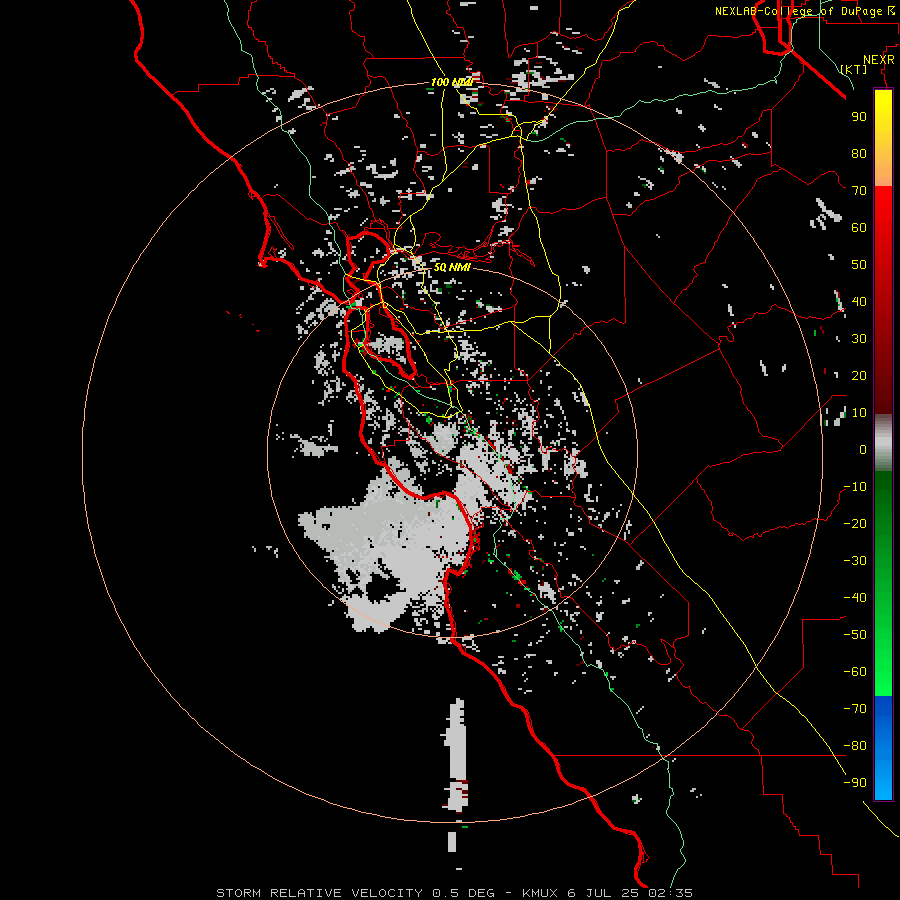Click the -30 scale value
This screenshot has width=900, height=900.
pyautogui.click(x=855, y=561)
